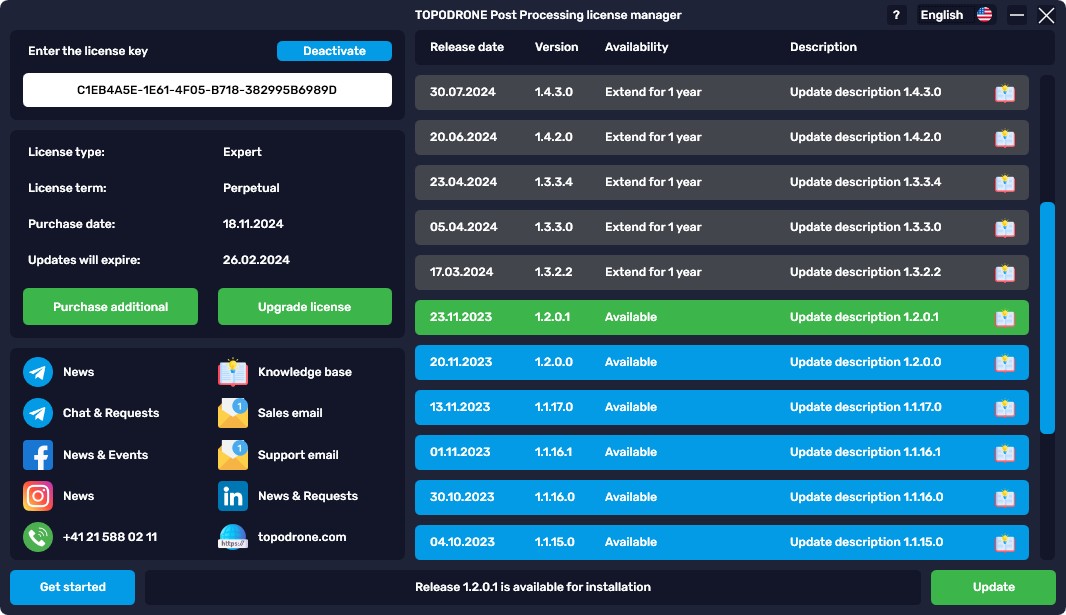Open update description book icon for 1.3.3.0
Image resolution: width=1066 pixels, height=615 pixels.
tap(1004, 228)
